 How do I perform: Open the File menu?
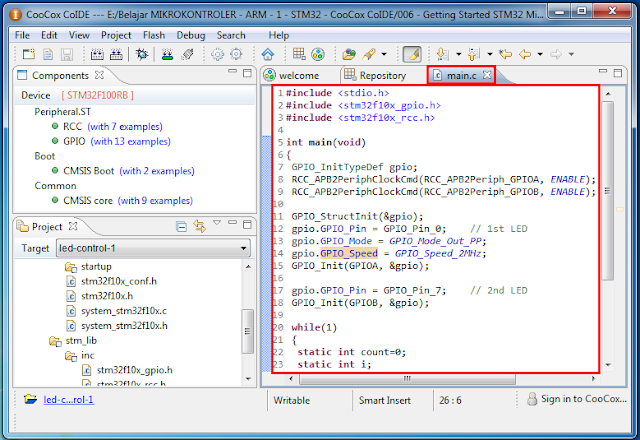[22, 36]
